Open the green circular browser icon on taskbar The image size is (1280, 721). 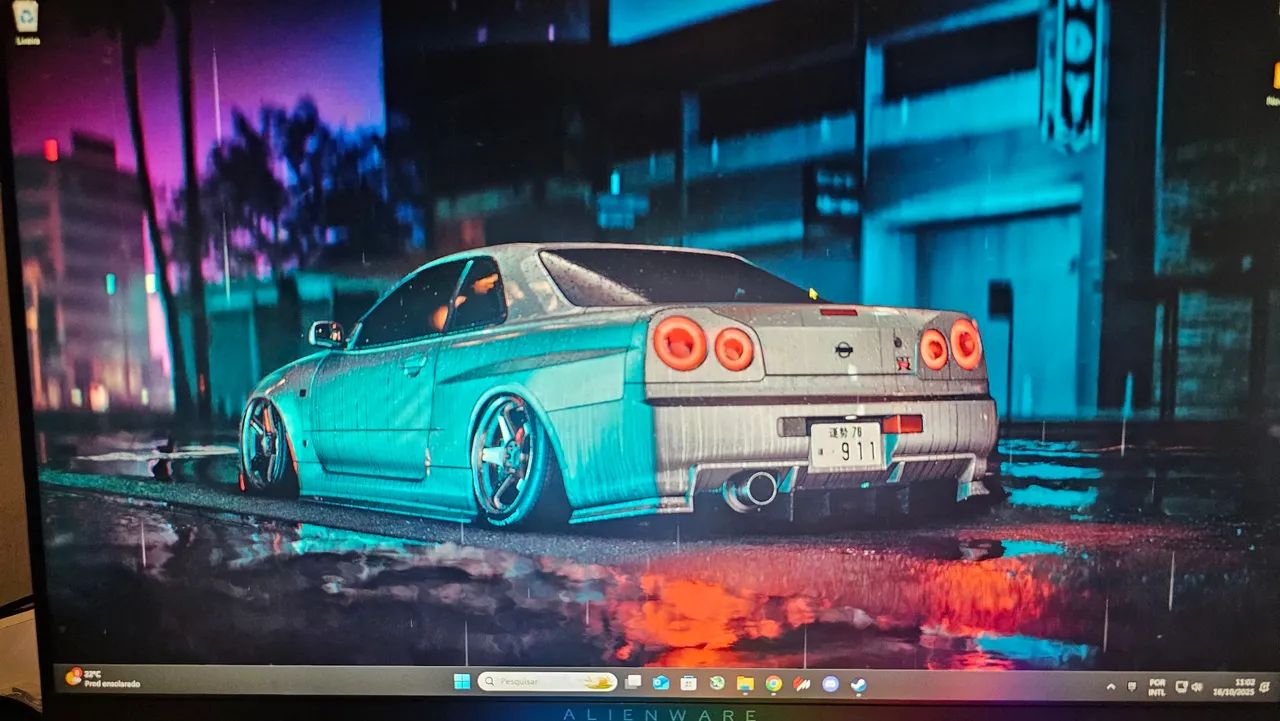click(716, 684)
